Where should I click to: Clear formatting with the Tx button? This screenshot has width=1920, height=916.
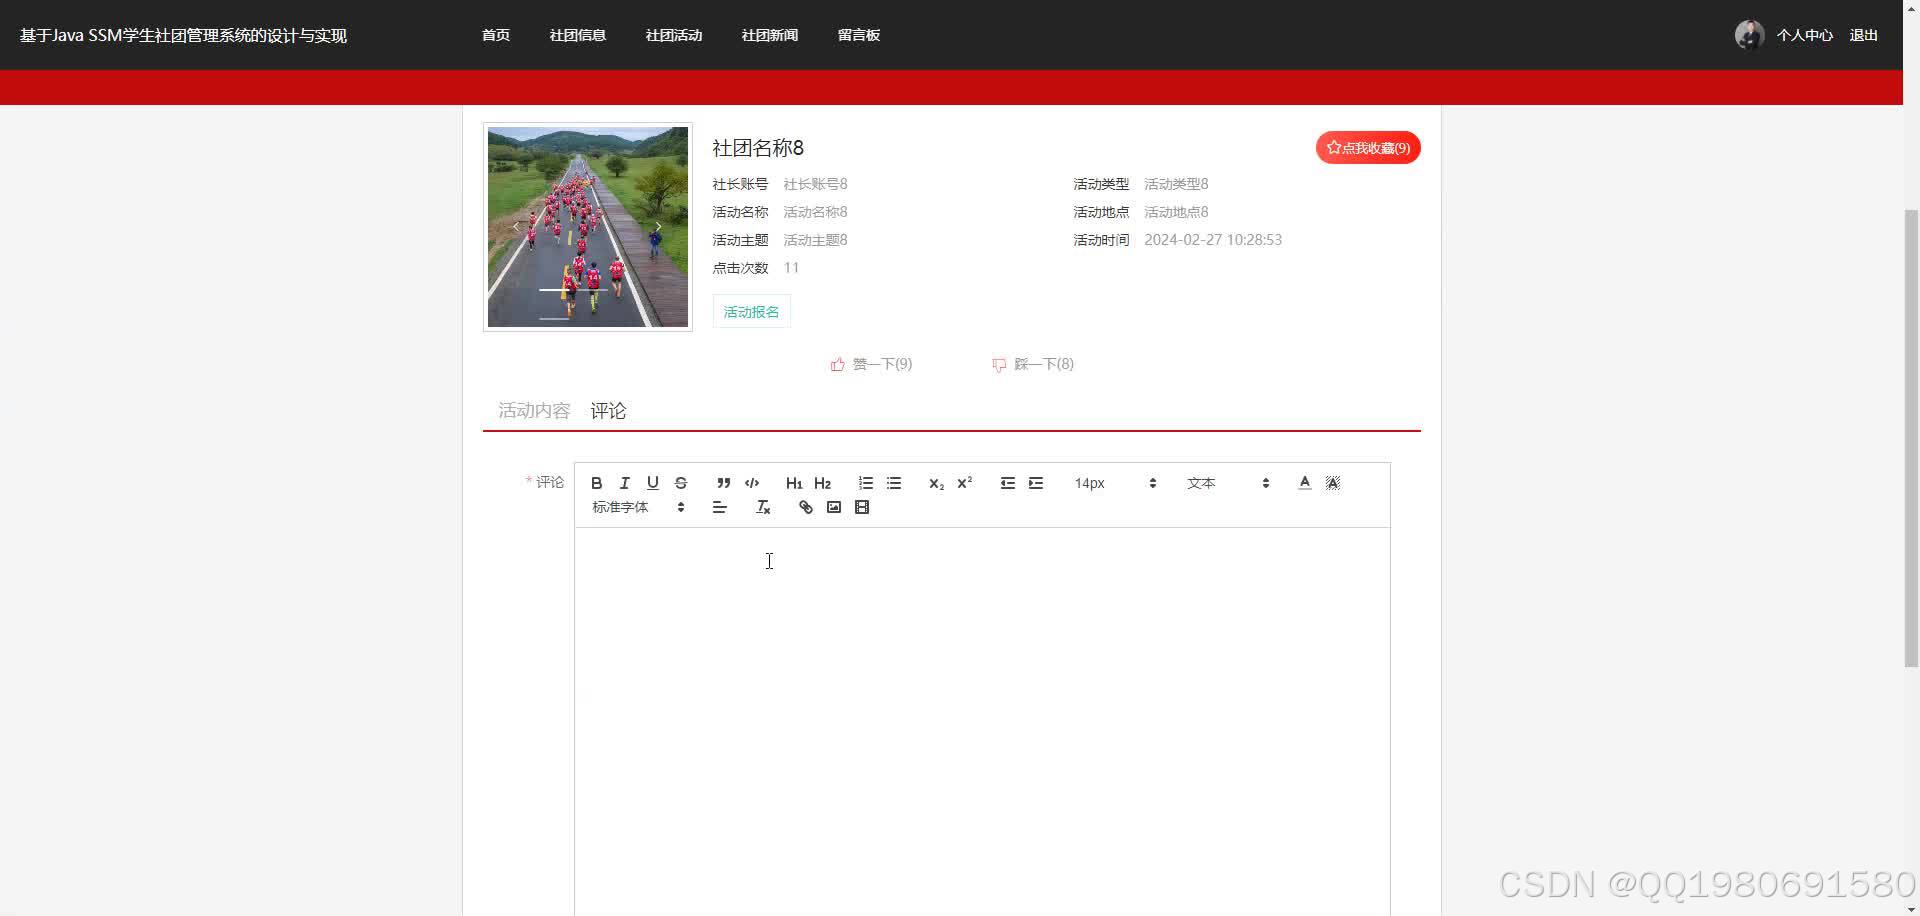[x=763, y=507]
